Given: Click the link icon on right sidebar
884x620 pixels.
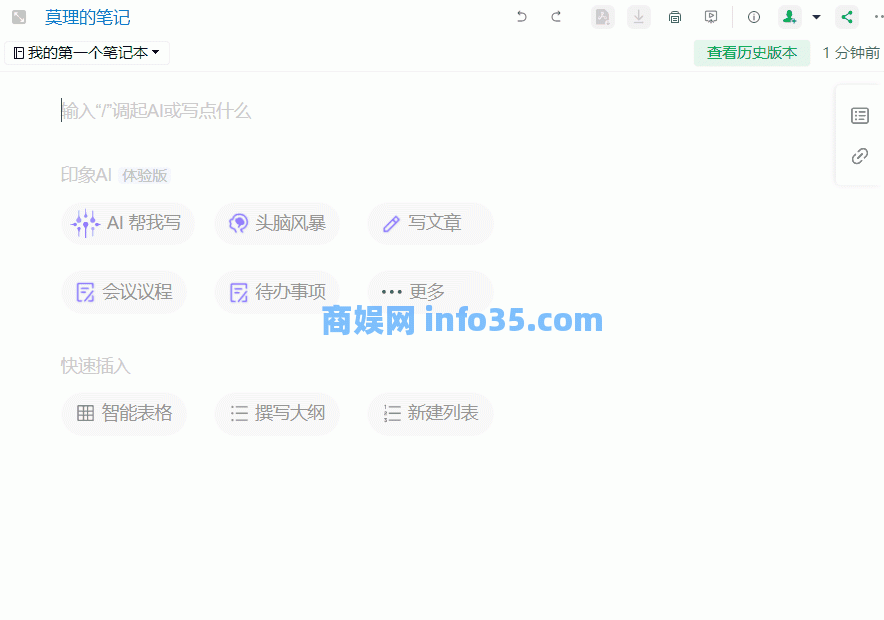Looking at the screenshot, I should (x=860, y=156).
